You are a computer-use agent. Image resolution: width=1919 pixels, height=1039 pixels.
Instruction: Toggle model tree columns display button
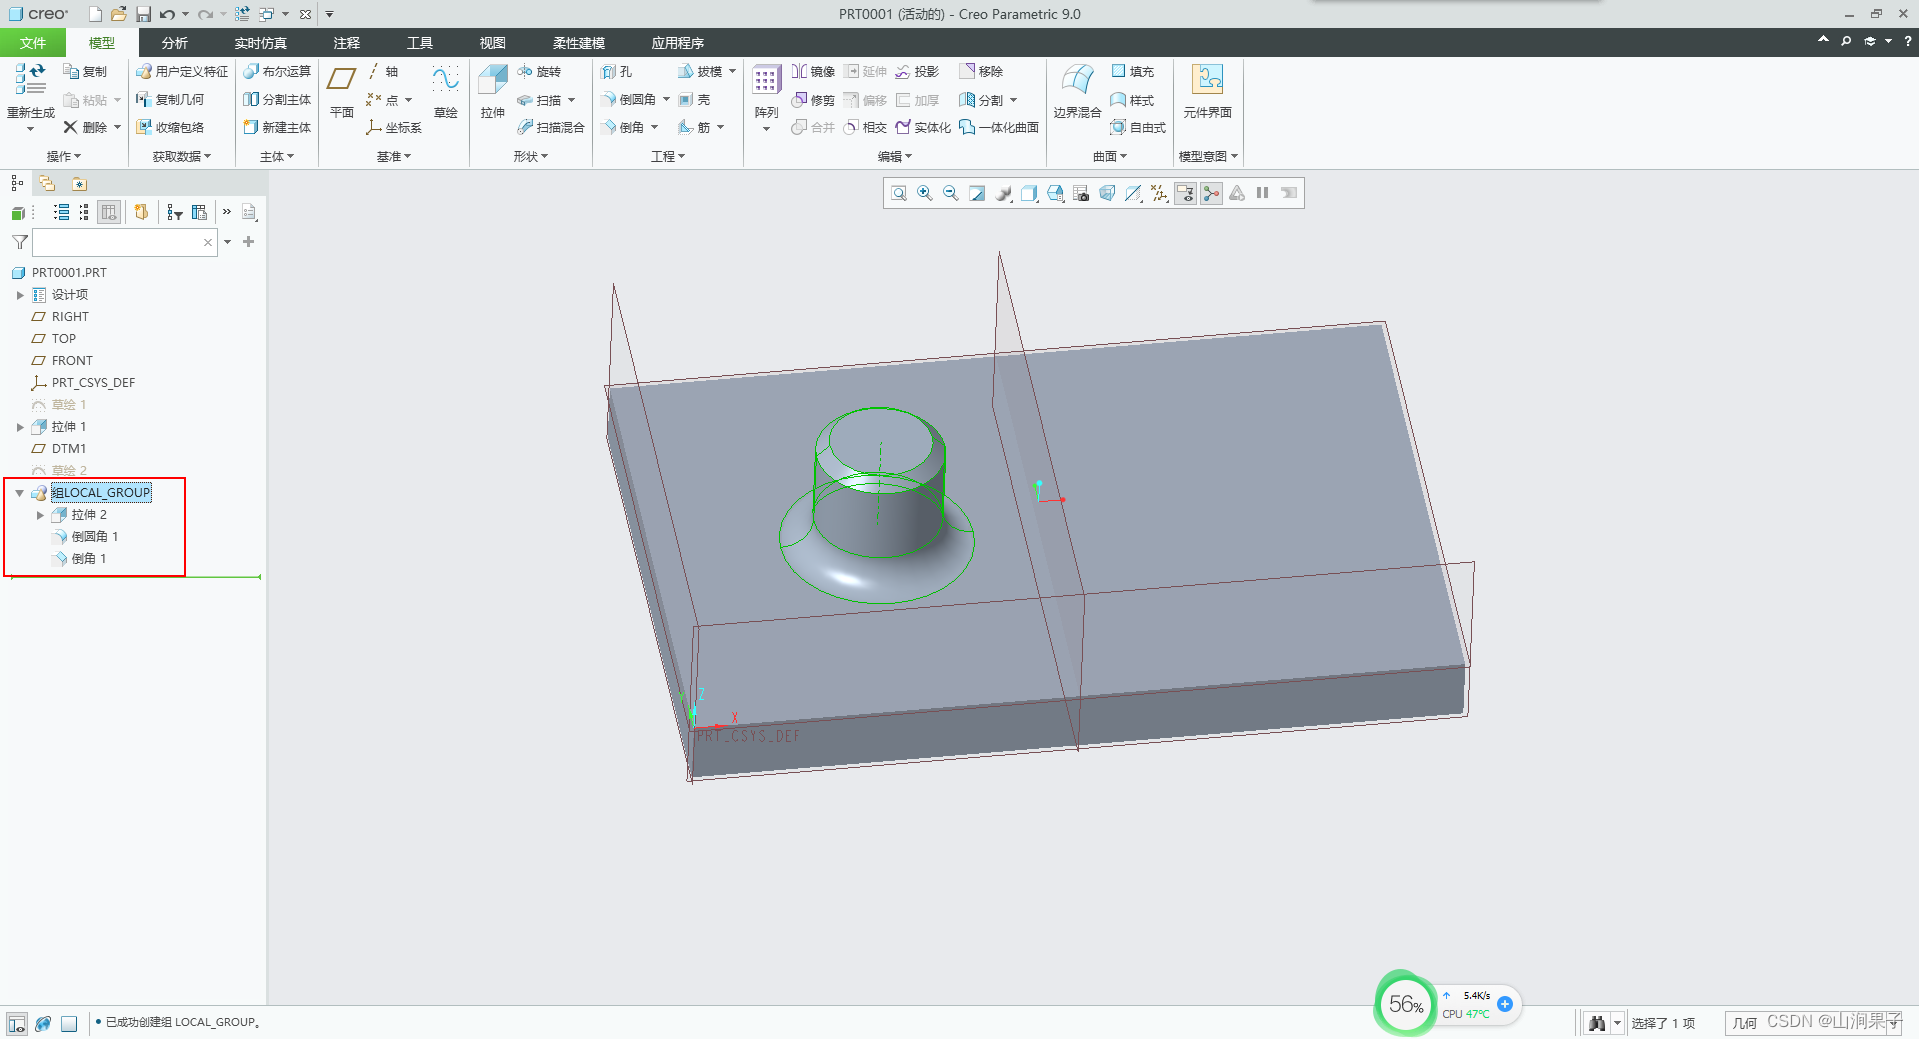[109, 212]
